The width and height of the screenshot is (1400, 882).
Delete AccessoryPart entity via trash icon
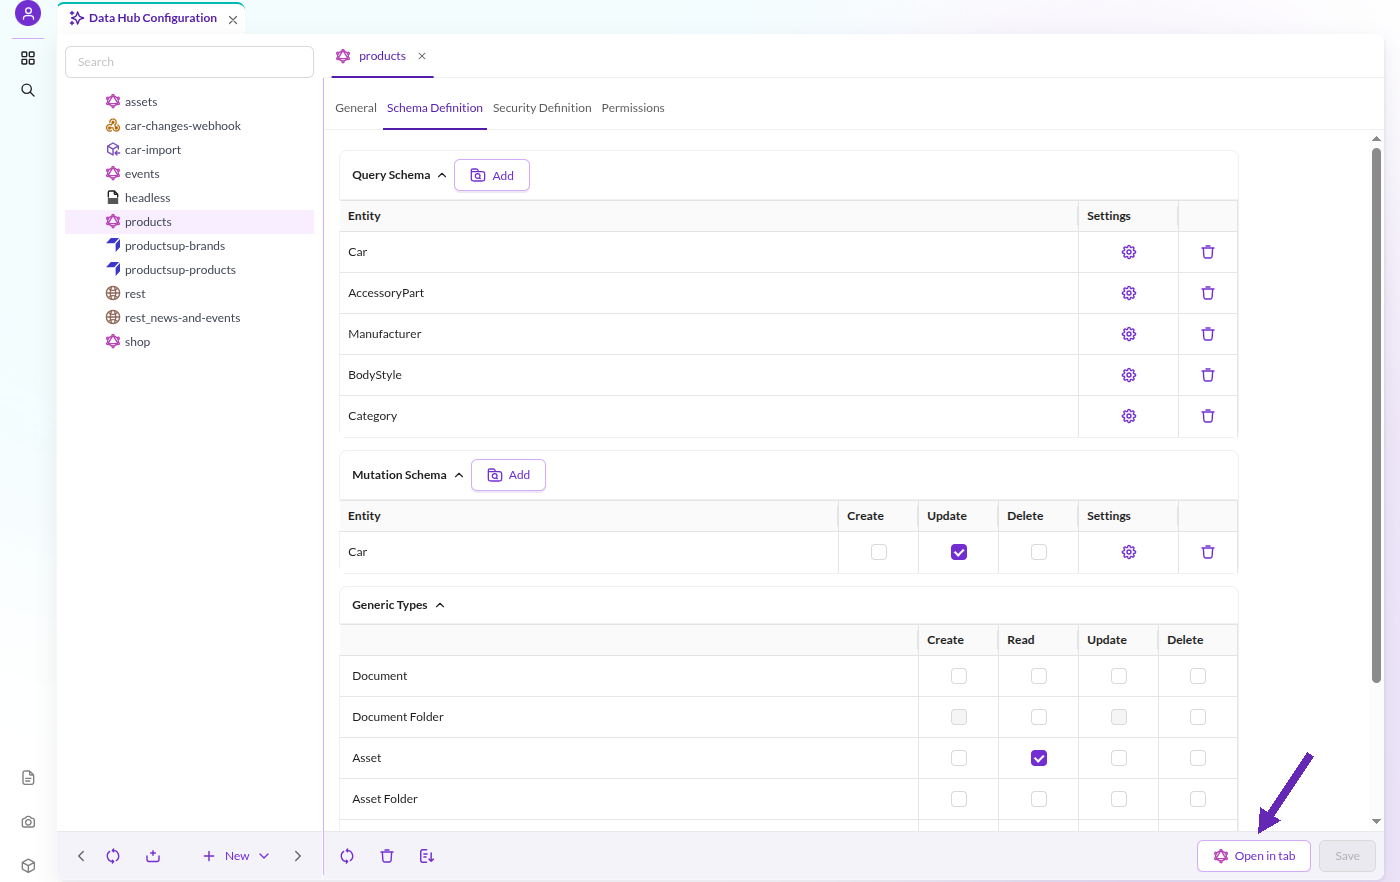pos(1208,293)
